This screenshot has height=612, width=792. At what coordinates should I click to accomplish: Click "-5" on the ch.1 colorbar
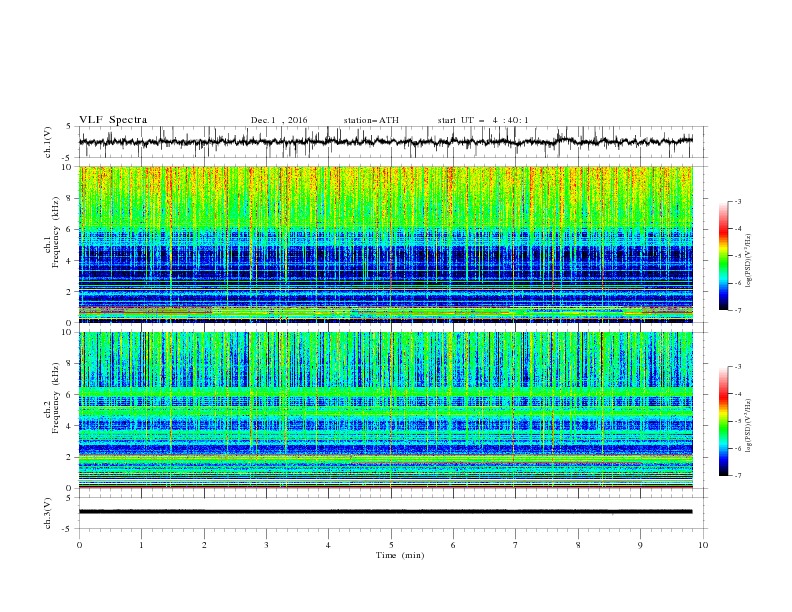pyautogui.click(x=737, y=256)
